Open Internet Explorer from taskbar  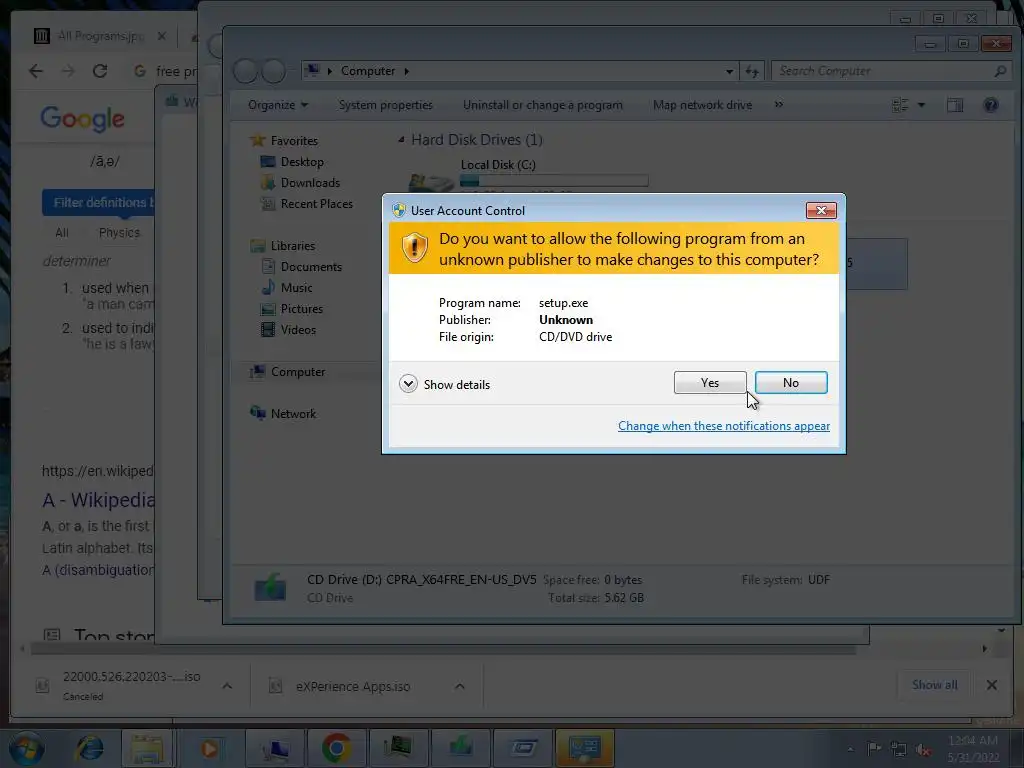coord(89,748)
